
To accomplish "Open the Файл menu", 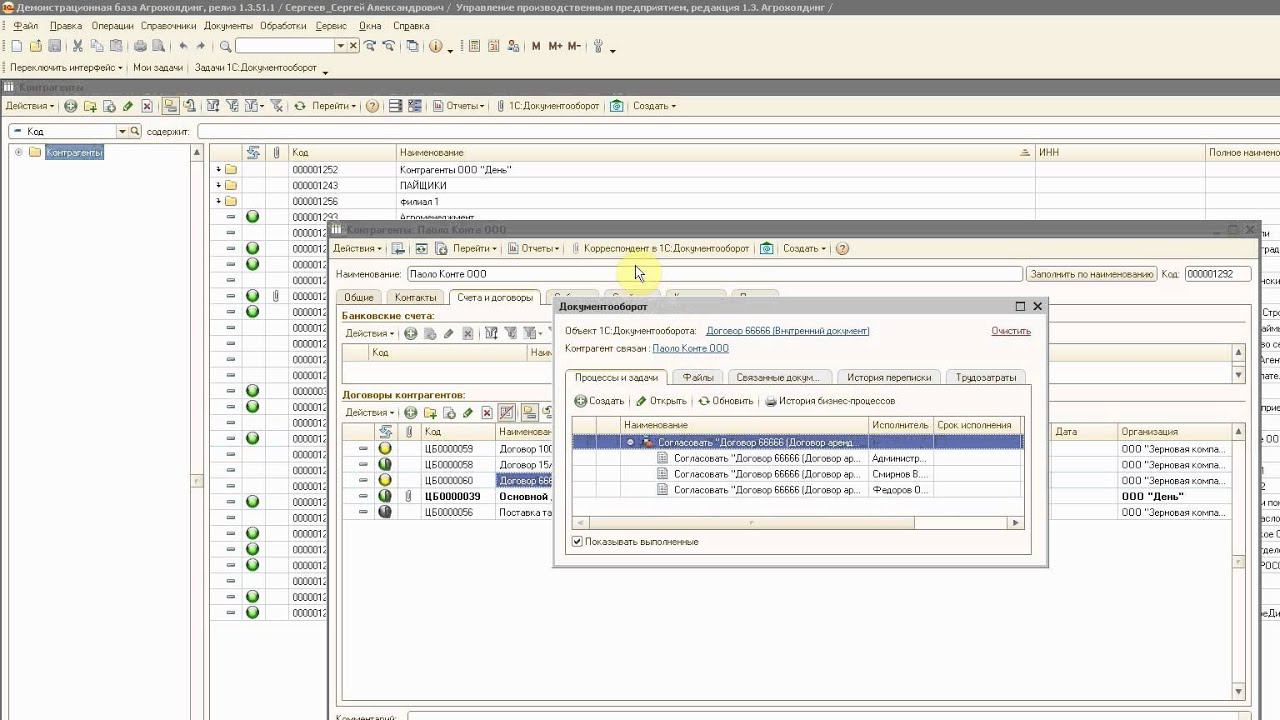I will tap(25, 26).
